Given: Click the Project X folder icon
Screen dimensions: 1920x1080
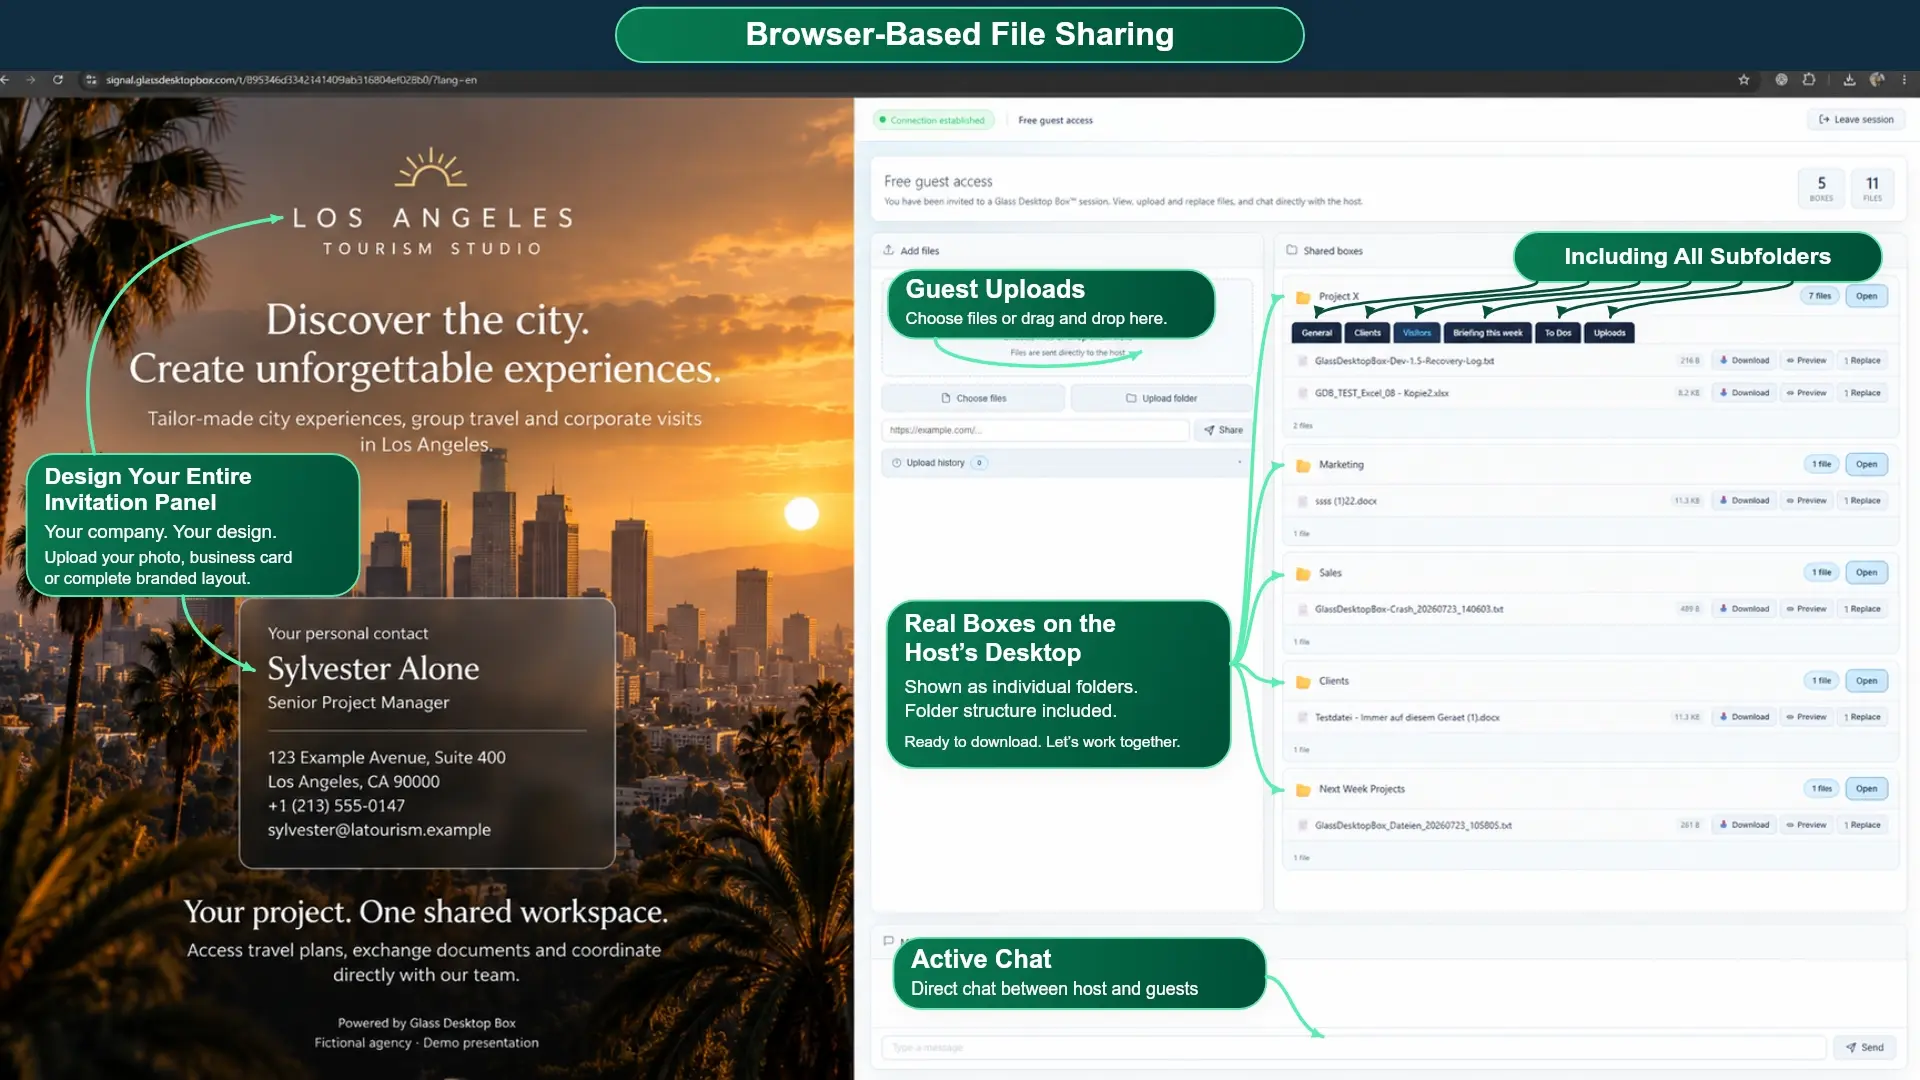Looking at the screenshot, I should pyautogui.click(x=1303, y=297).
